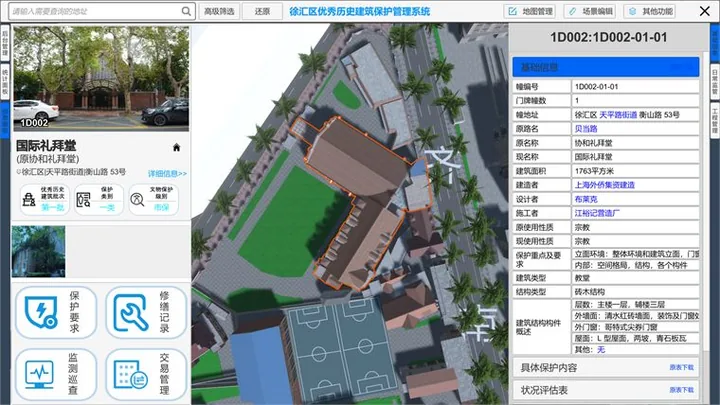
Task: Click 原表下载 beside 具体保护内容
Action: click(681, 367)
